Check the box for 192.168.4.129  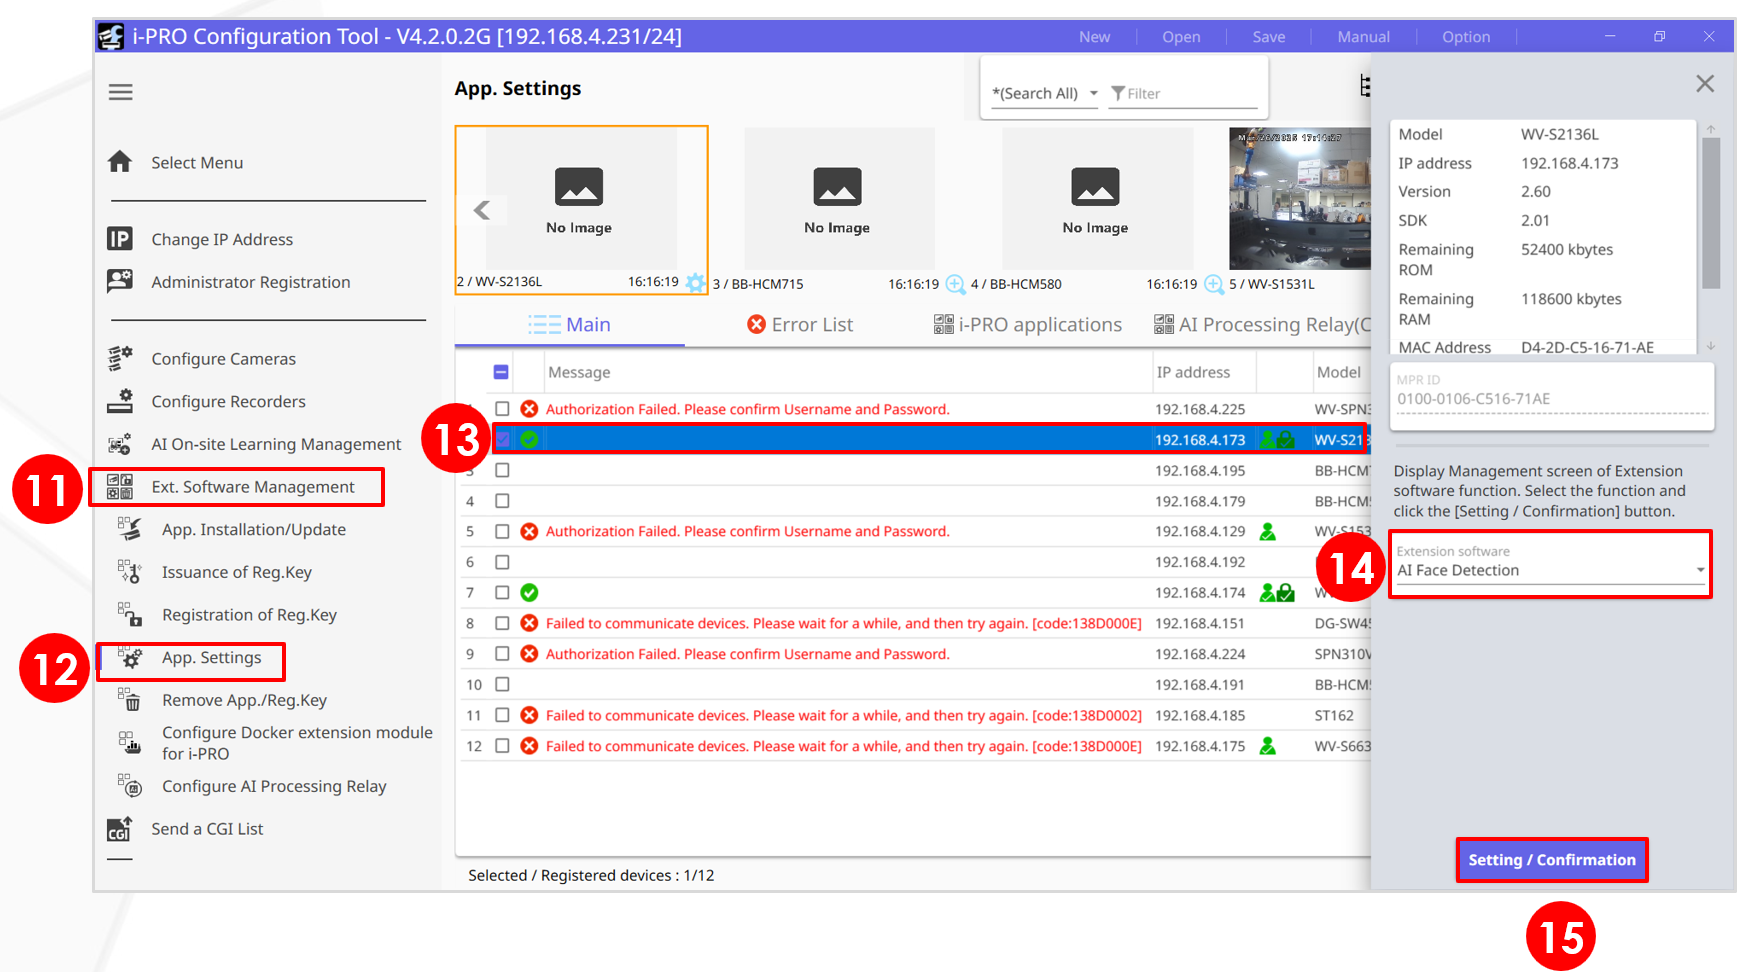point(502,532)
